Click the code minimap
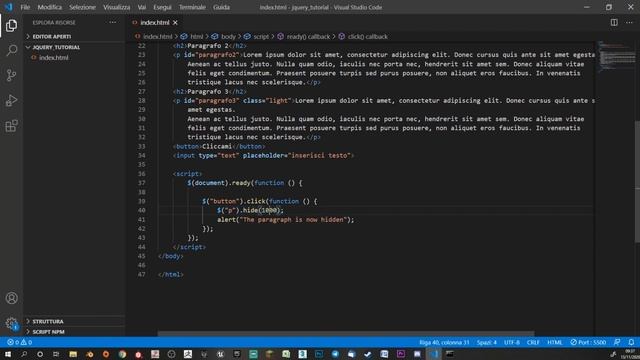Screen dimensions: 640x360 pos(616,57)
